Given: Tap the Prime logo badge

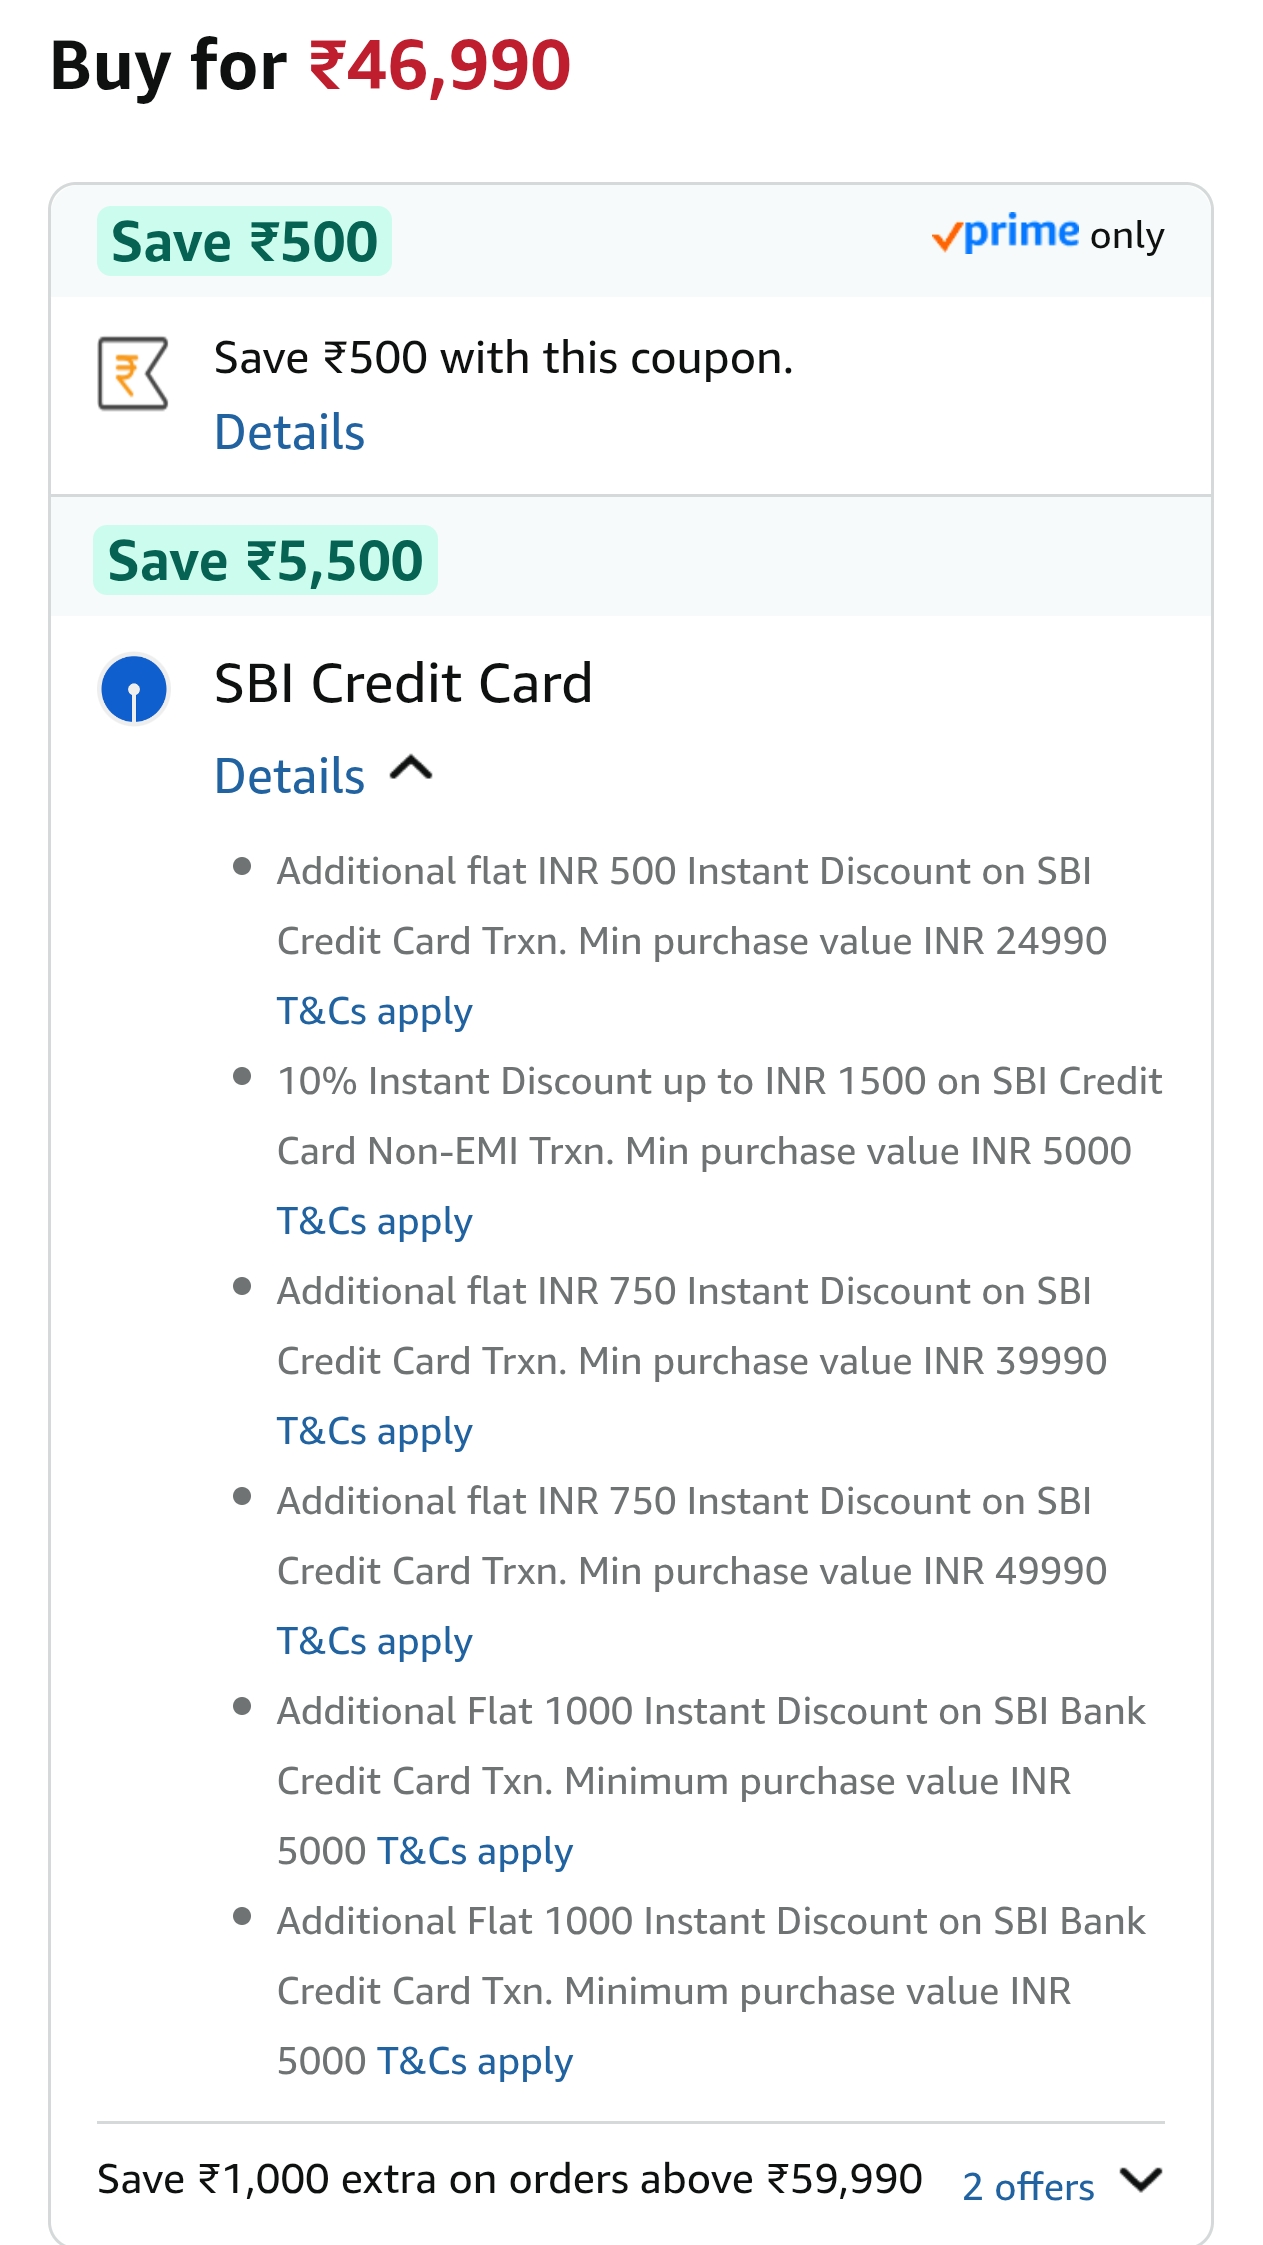Looking at the screenshot, I should tap(1006, 234).
